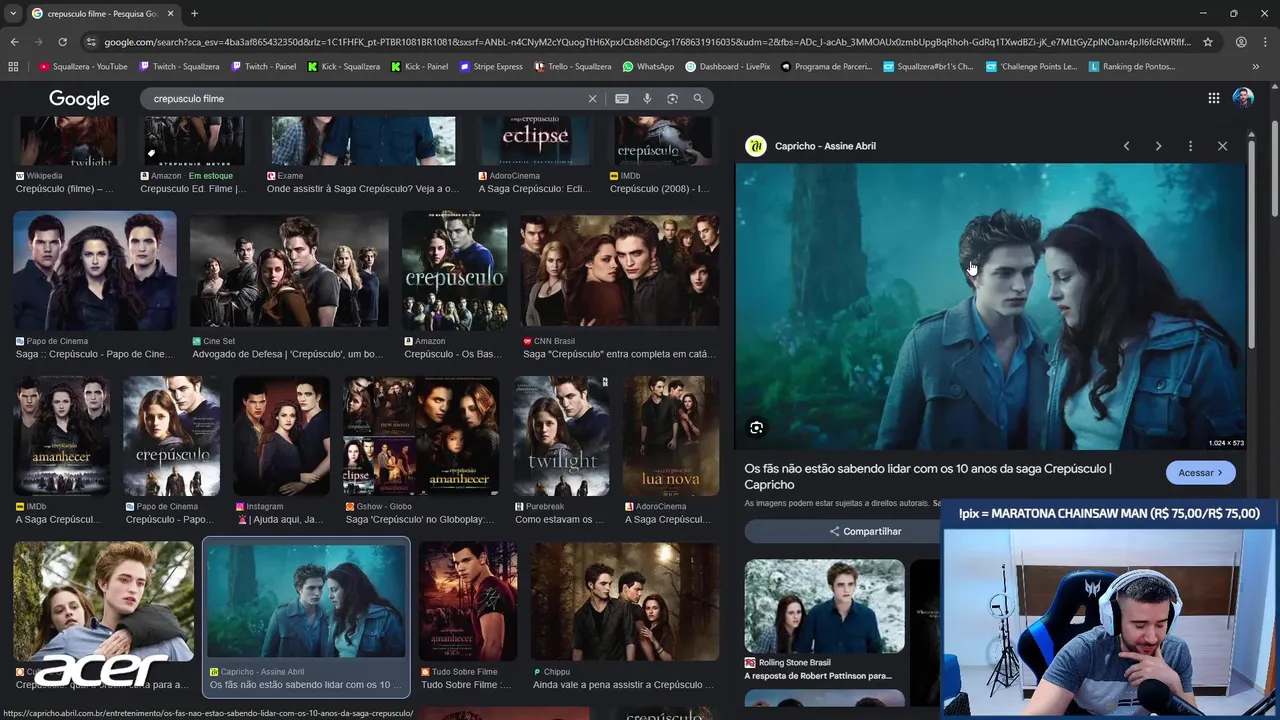Start voice search with the microphone icon
Image resolution: width=1280 pixels, height=720 pixels.
click(647, 99)
